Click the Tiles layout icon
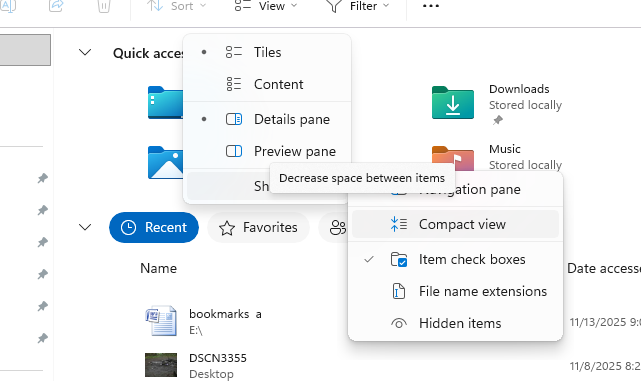Screen dimensions: 641x381 234,52
